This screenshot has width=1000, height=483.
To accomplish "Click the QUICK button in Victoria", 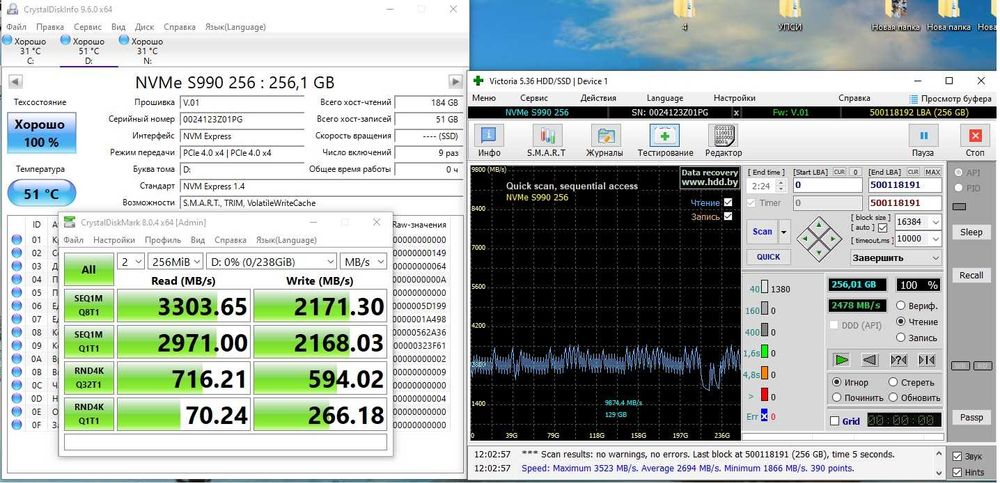I will 768,256.
